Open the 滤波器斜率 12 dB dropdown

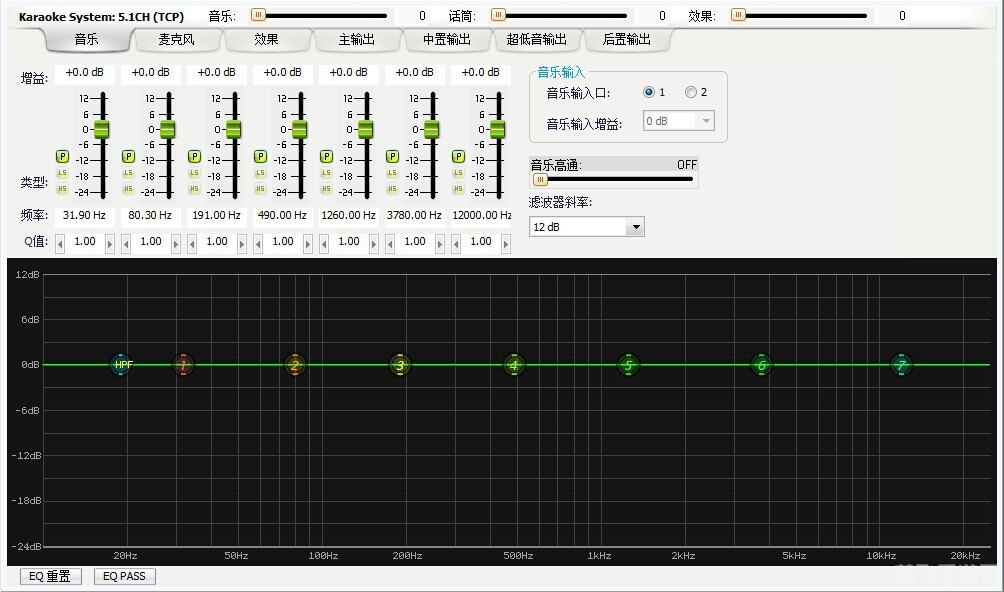[x=637, y=227]
